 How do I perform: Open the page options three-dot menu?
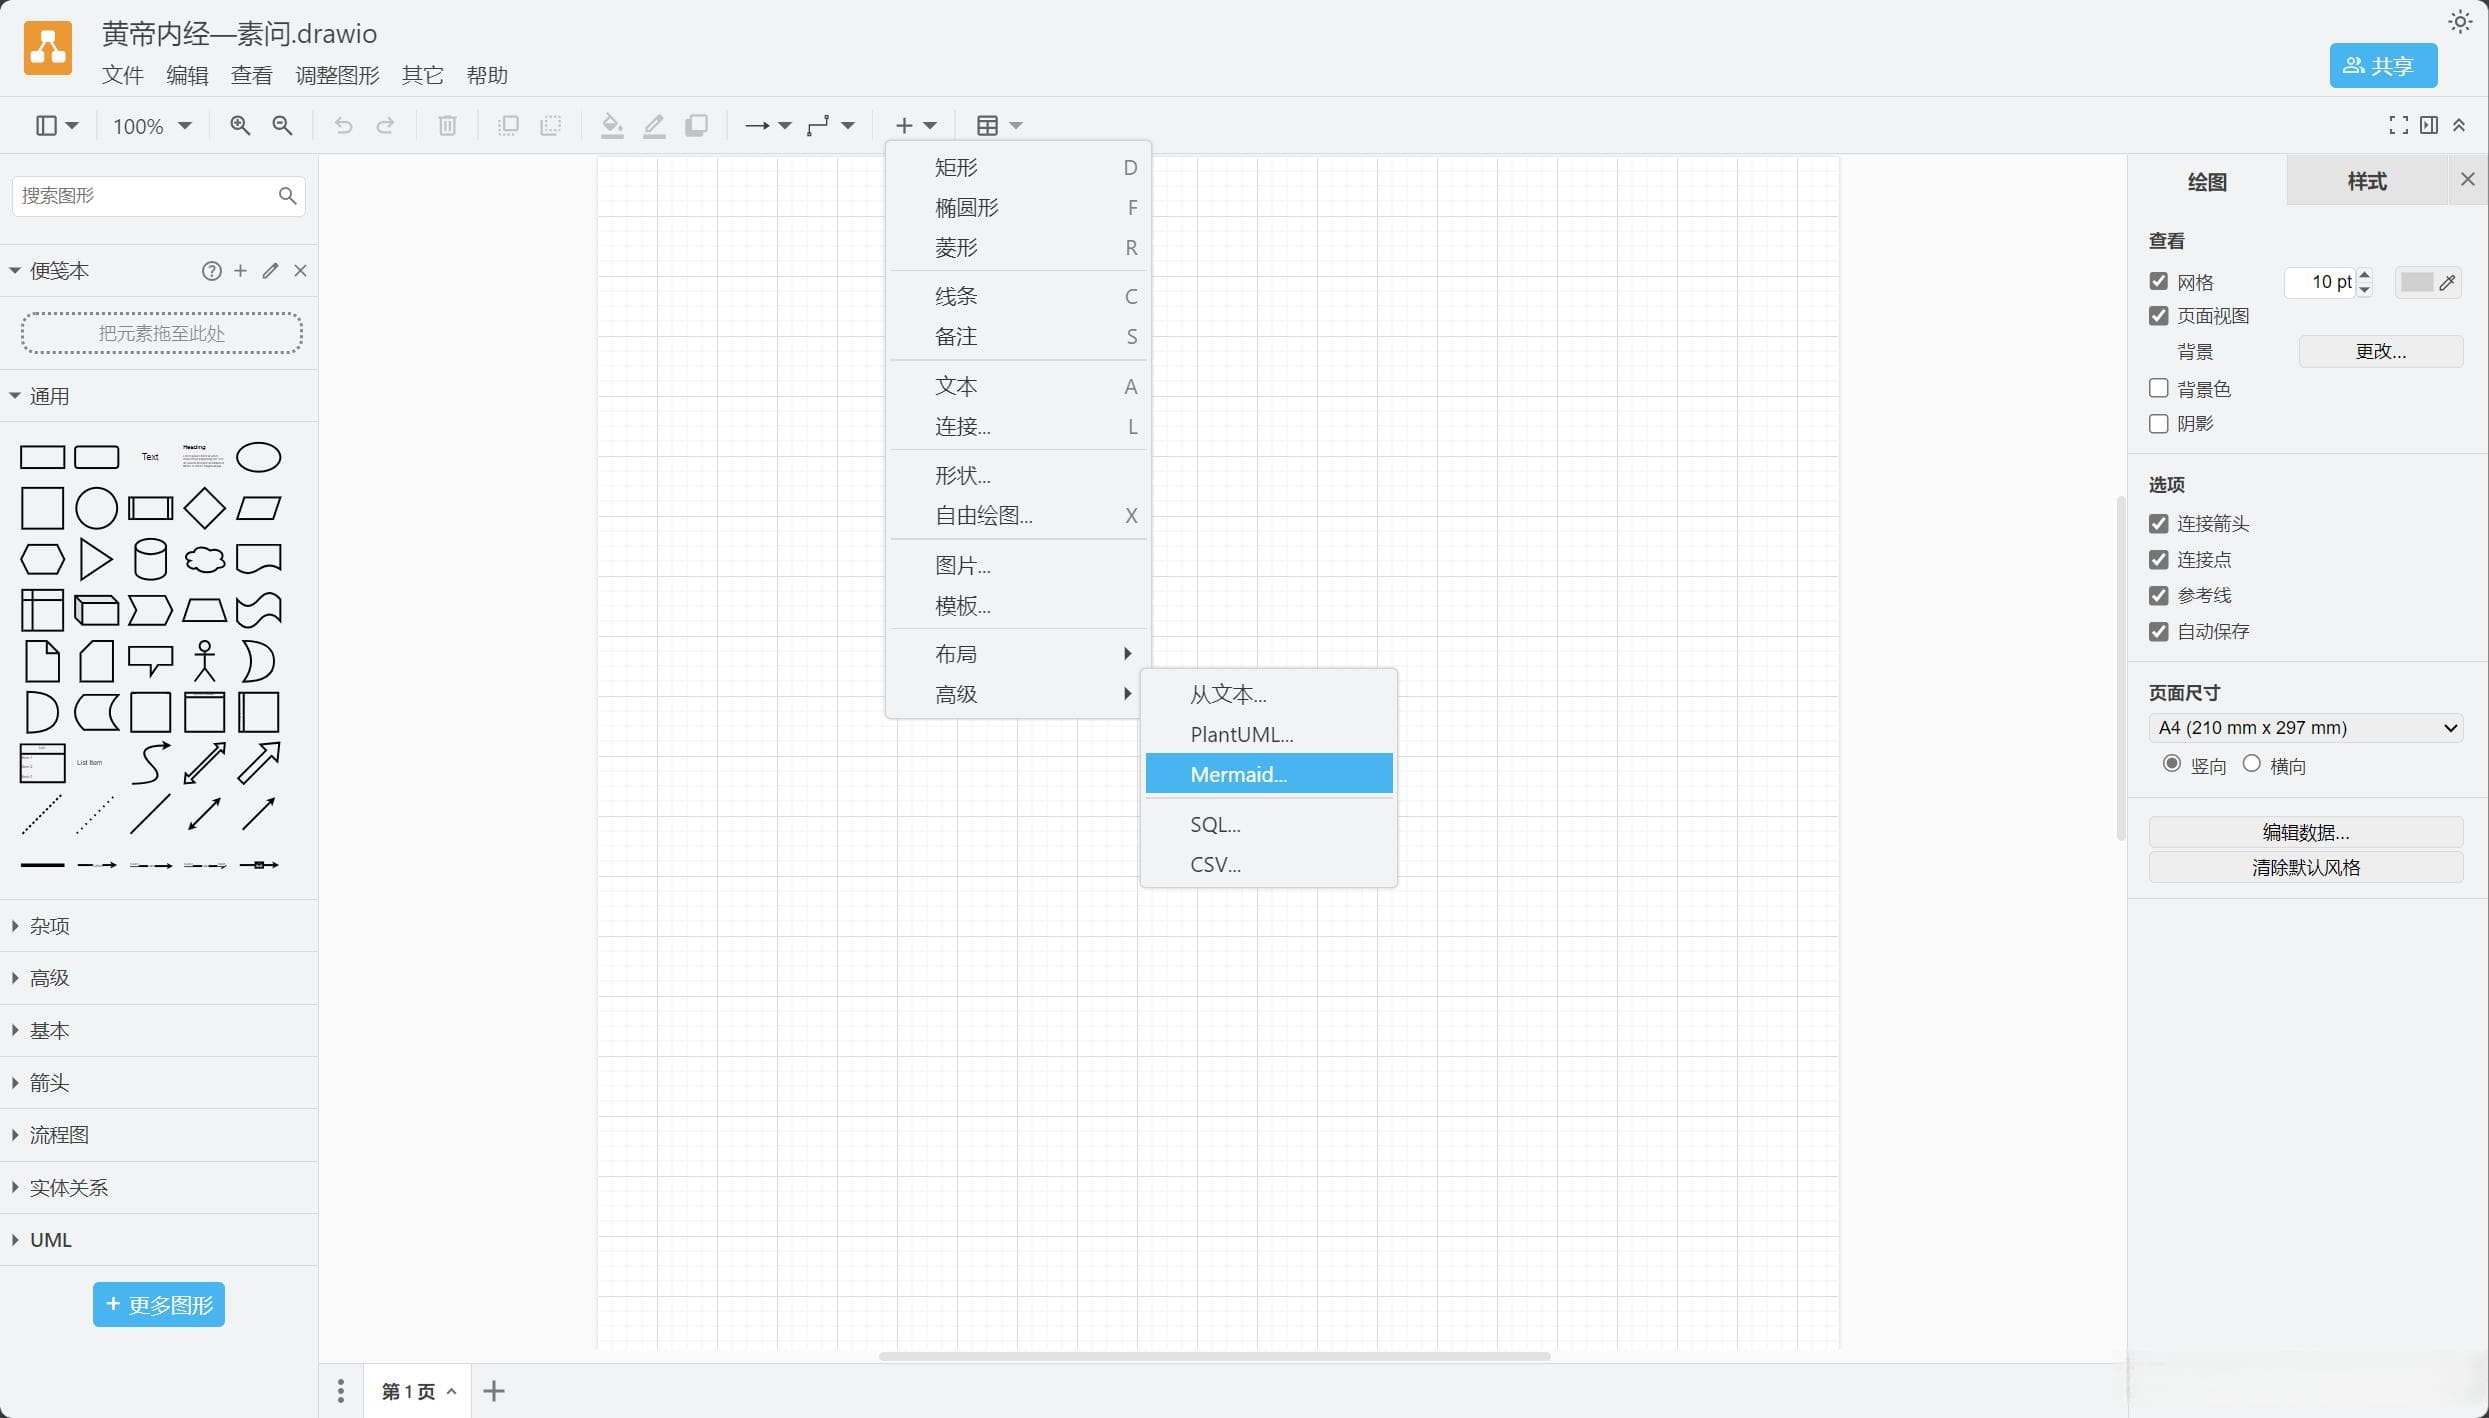[x=341, y=1391]
